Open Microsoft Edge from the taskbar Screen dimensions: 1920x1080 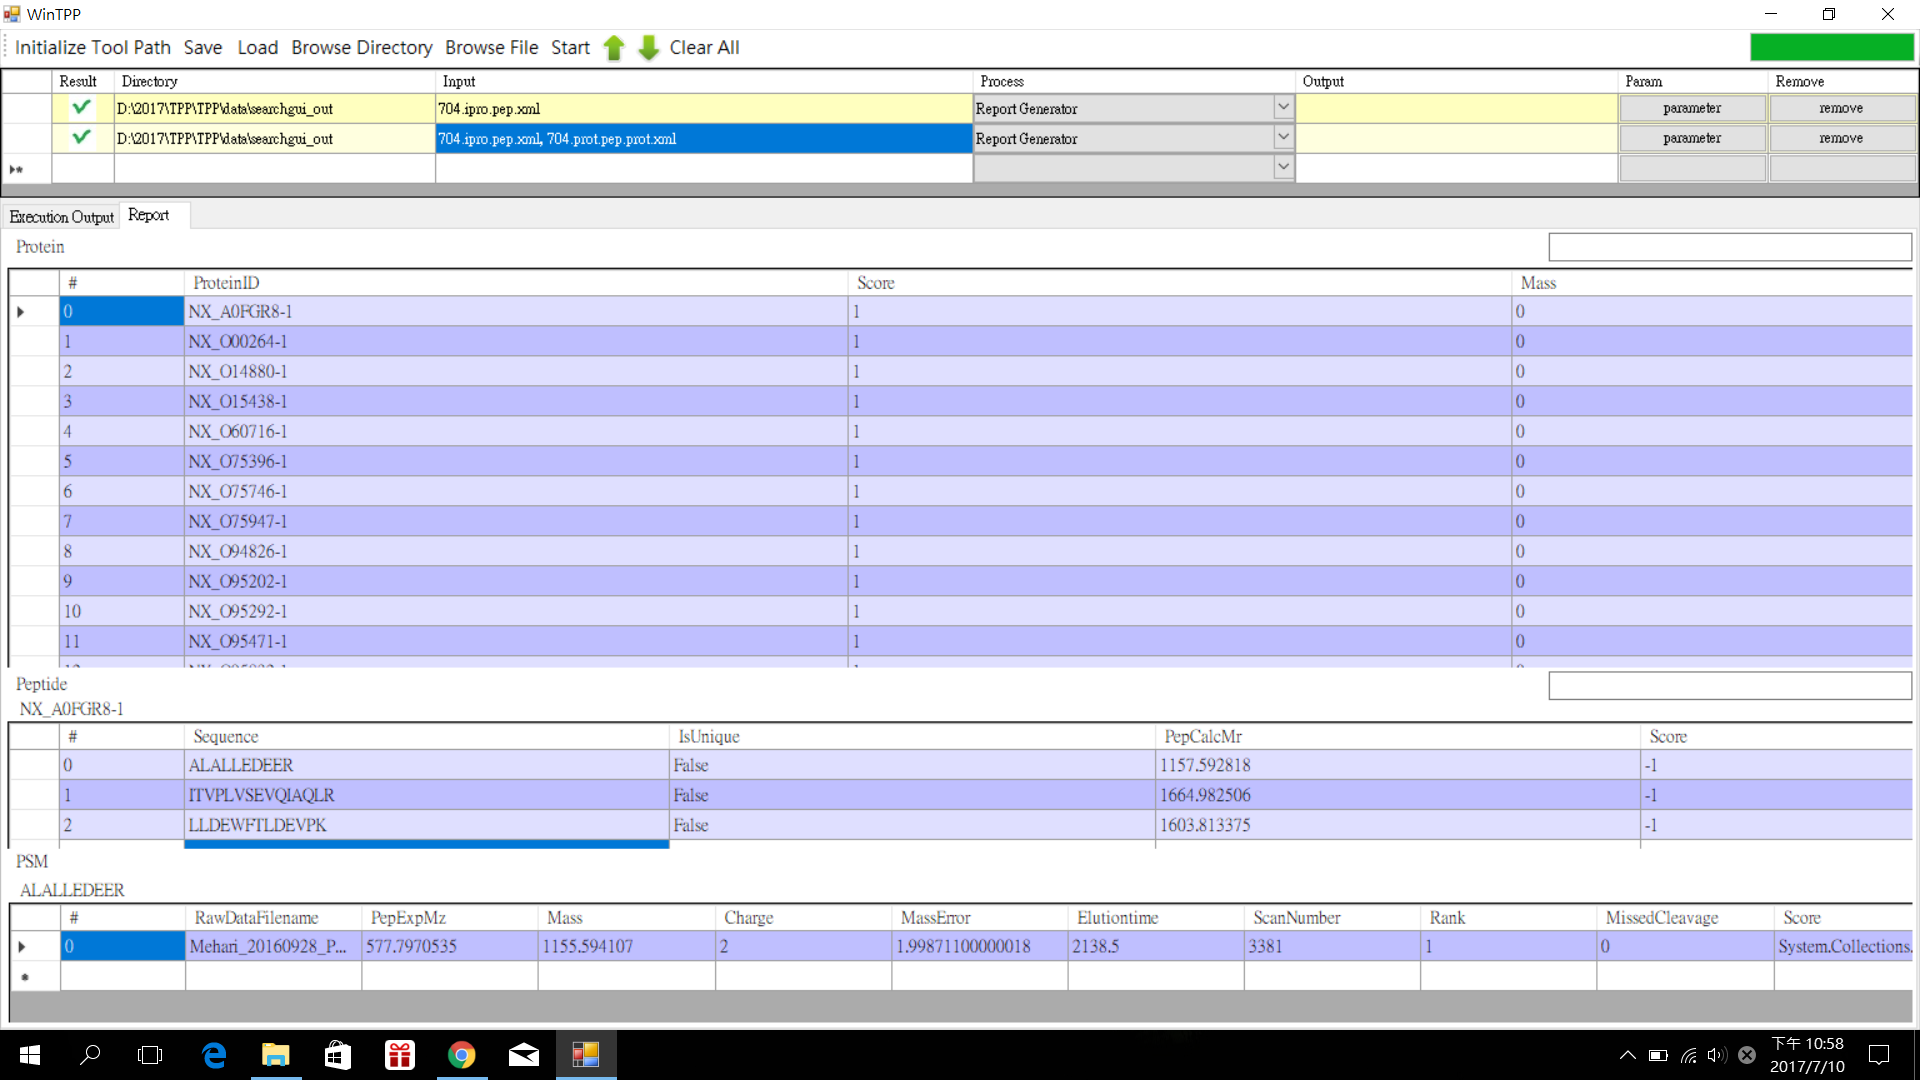tap(214, 1055)
